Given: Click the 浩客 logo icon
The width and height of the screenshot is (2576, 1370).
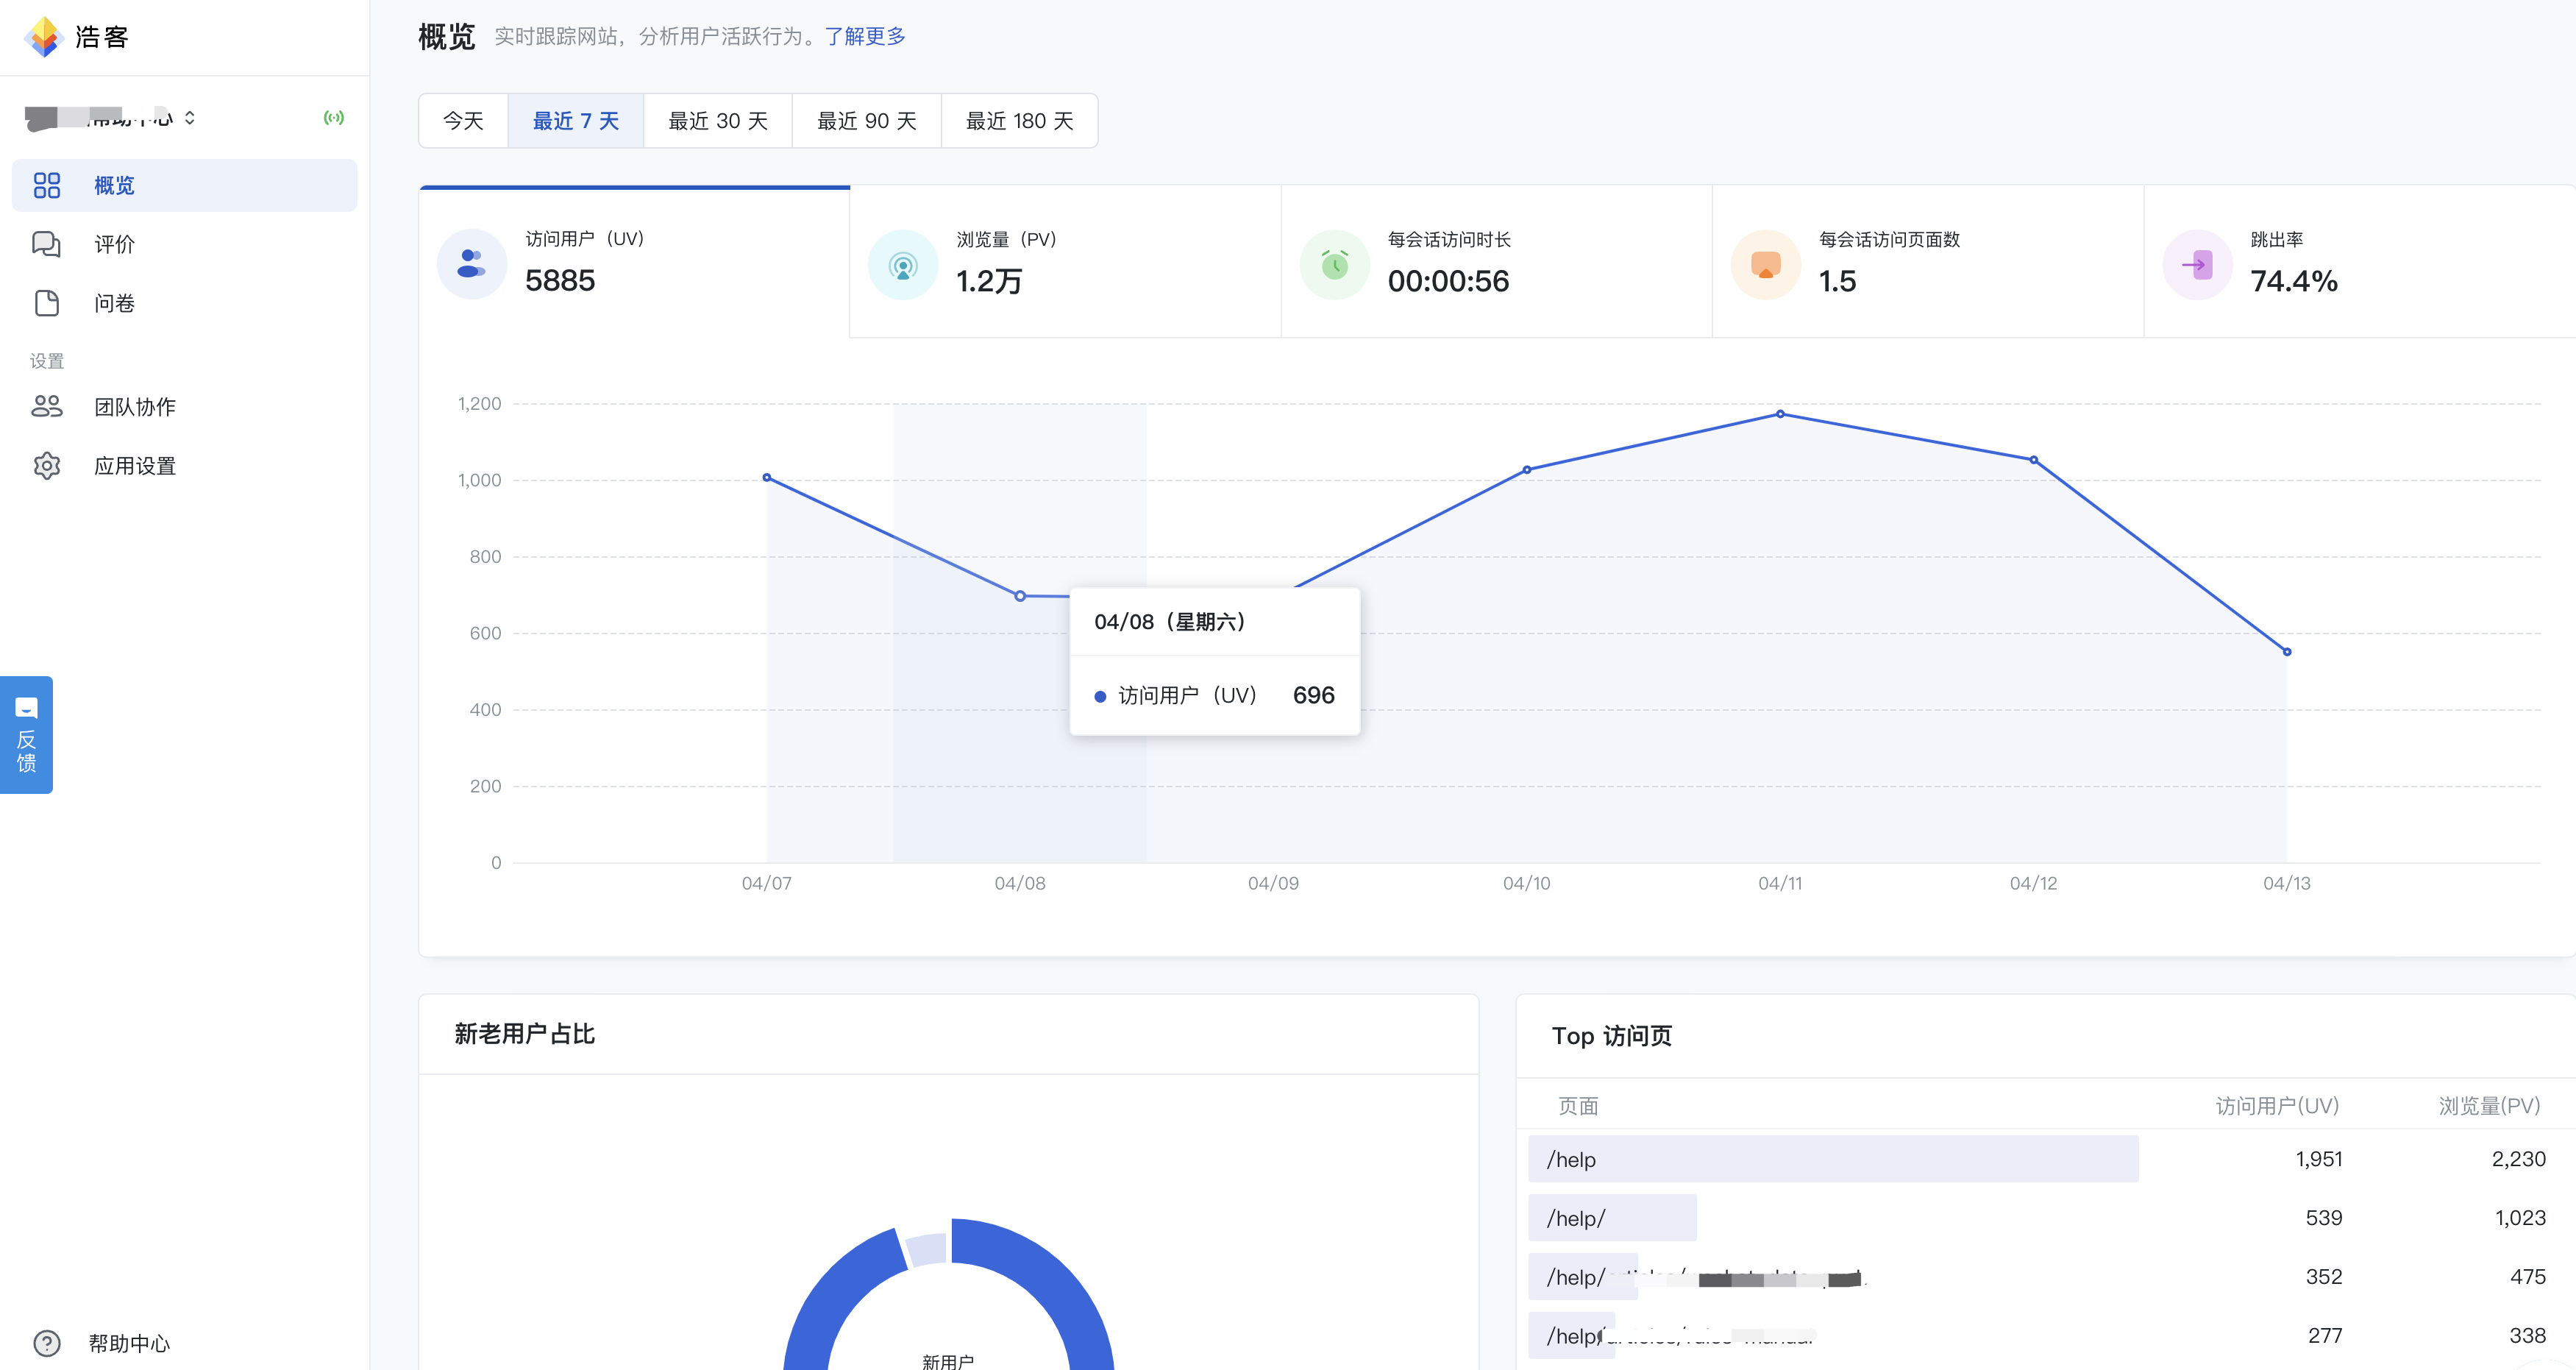Looking at the screenshot, I should point(44,37).
